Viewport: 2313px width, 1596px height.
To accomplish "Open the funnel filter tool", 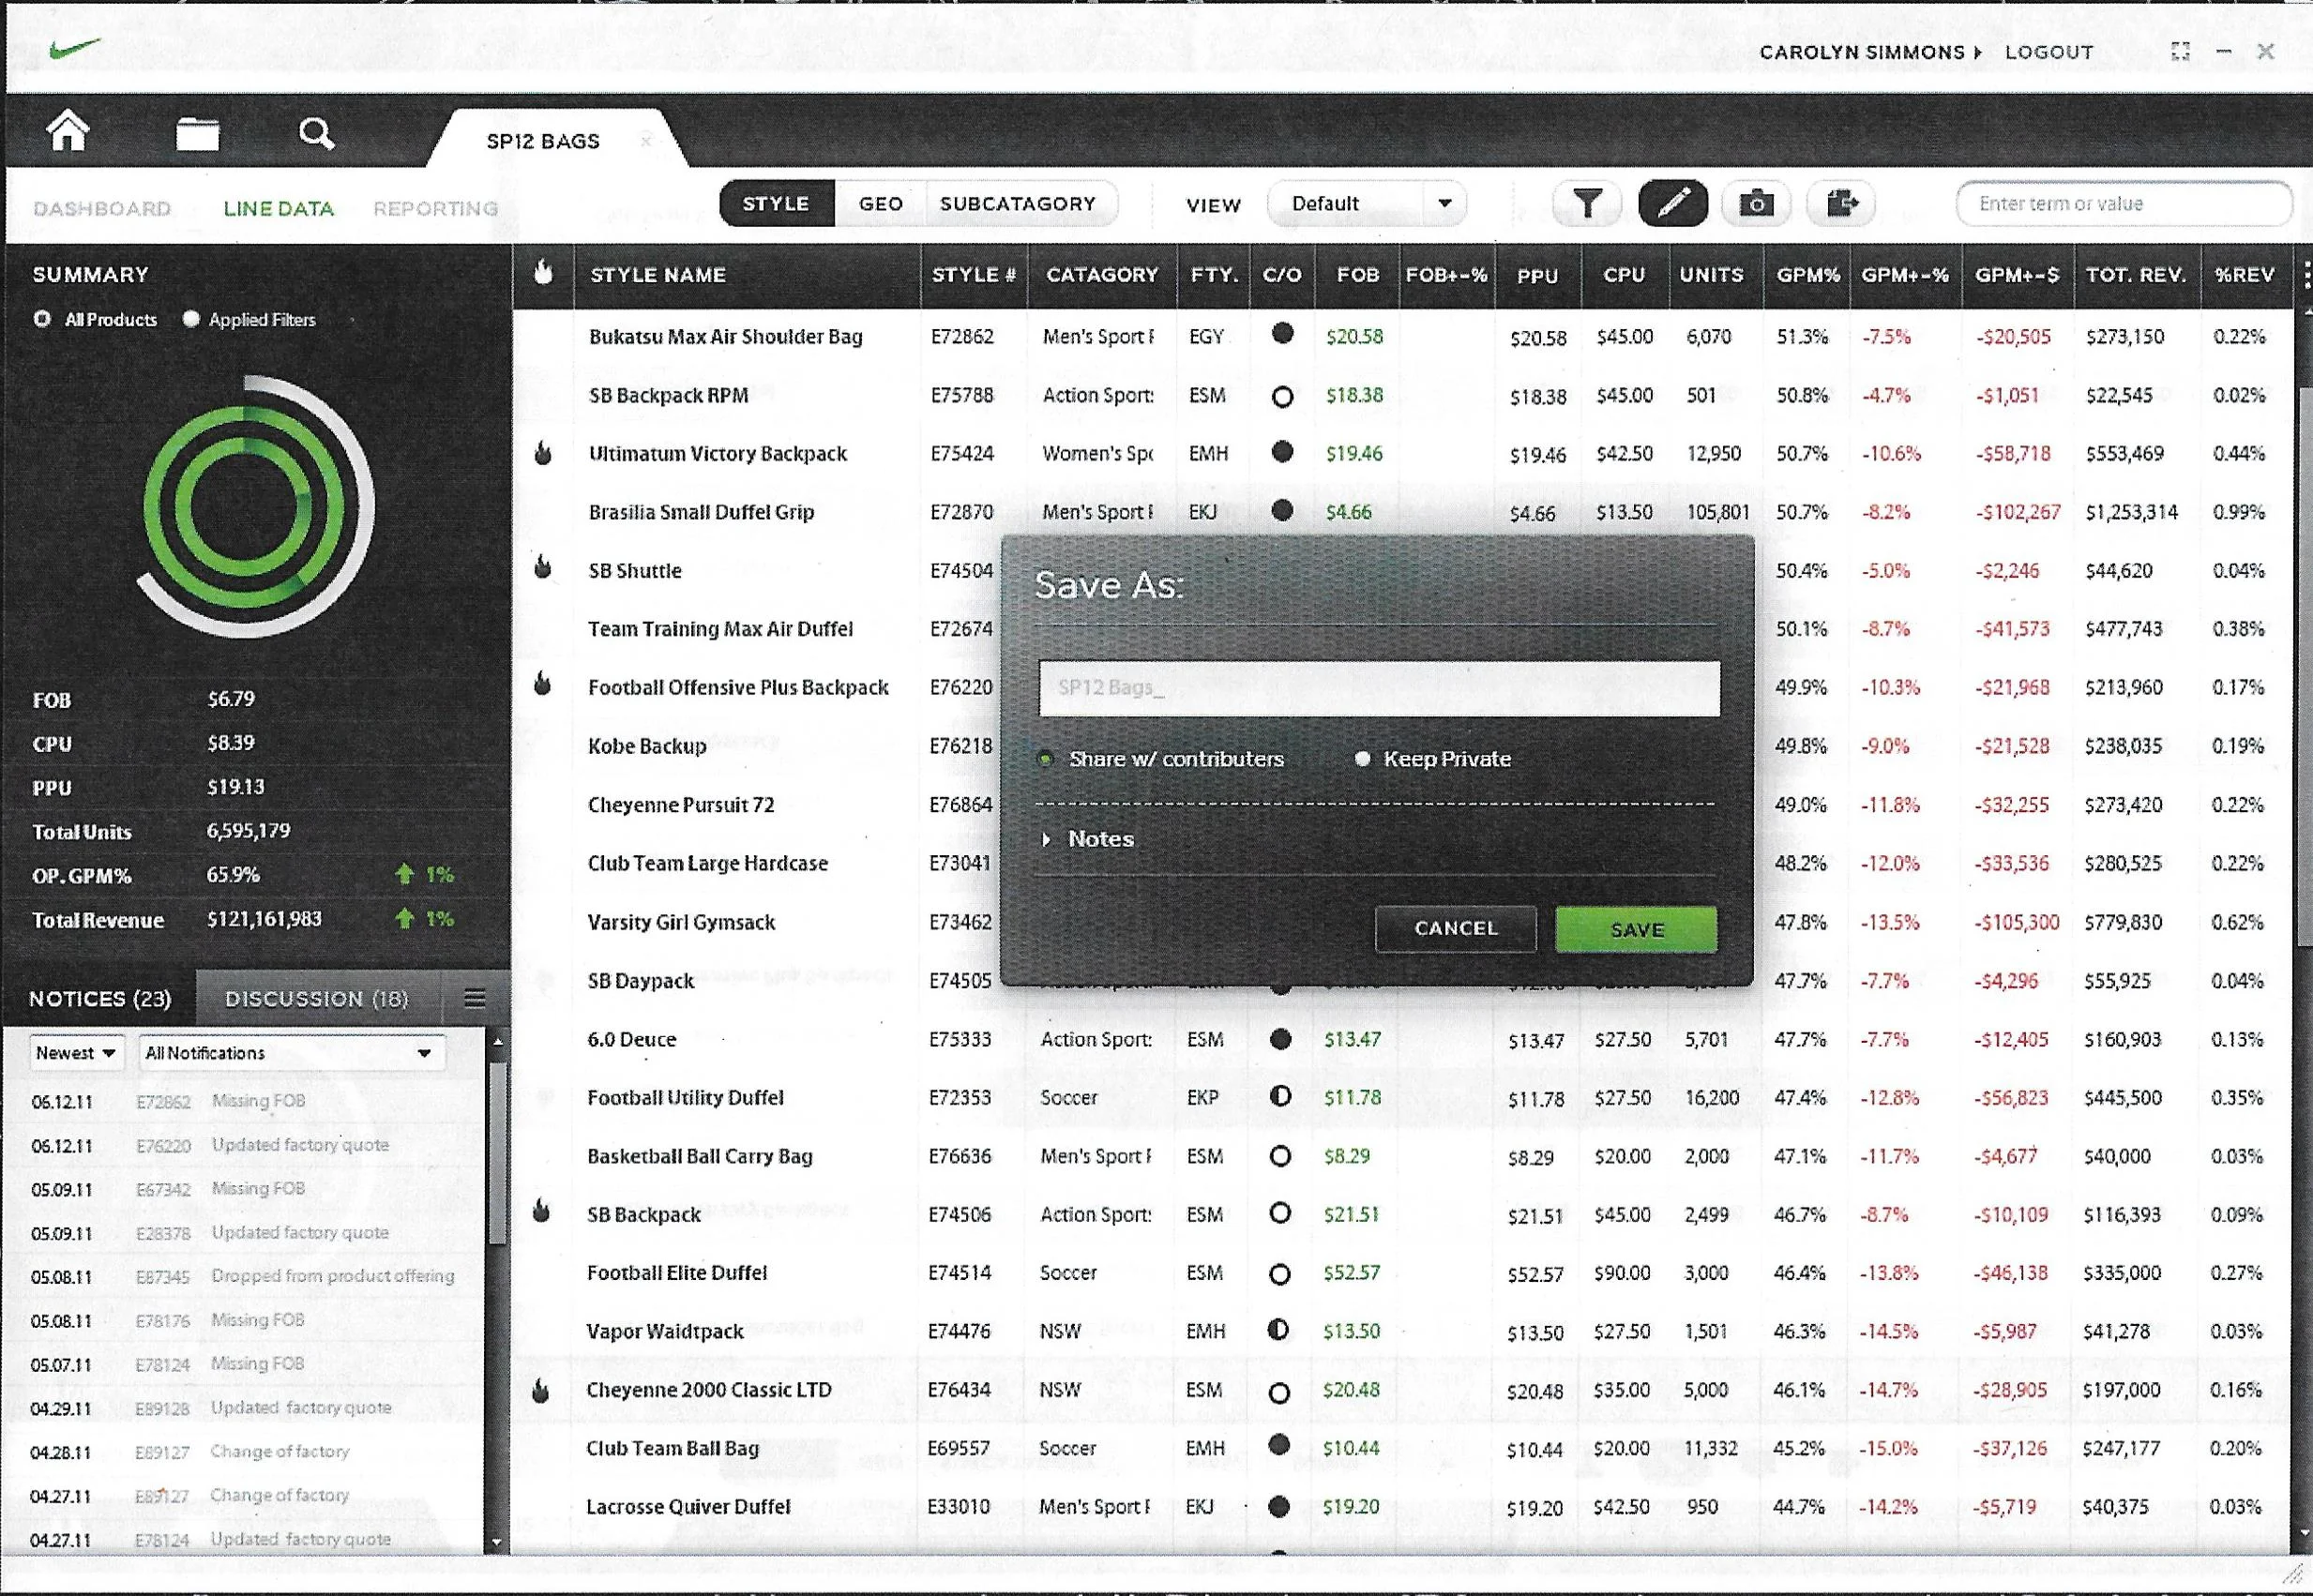I will click(x=1586, y=204).
